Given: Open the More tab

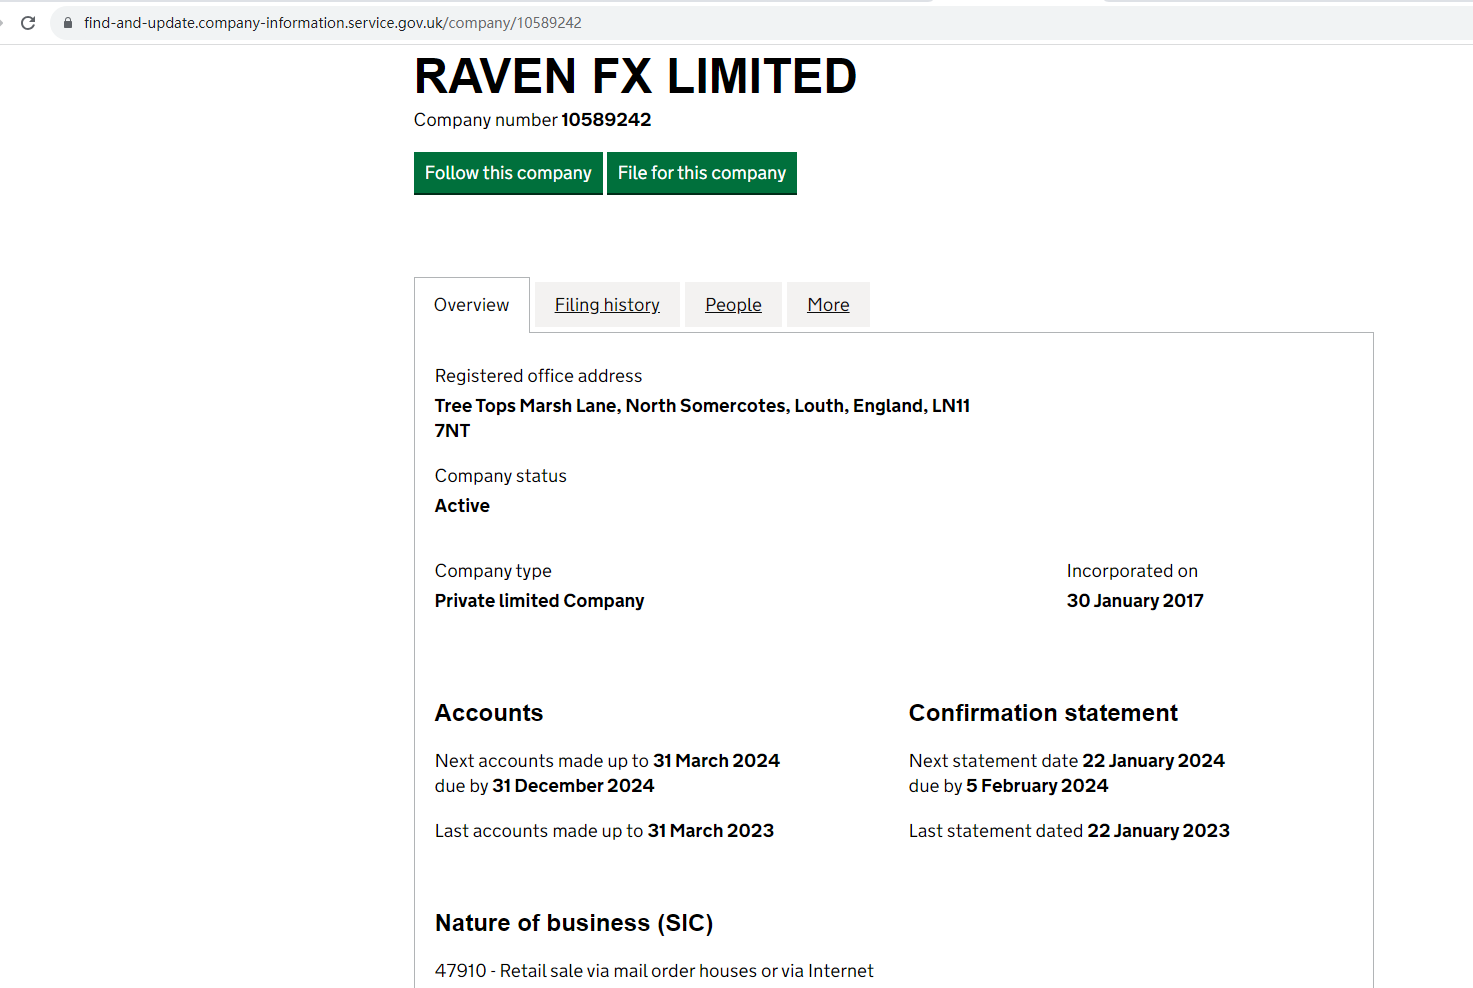Looking at the screenshot, I should (x=828, y=305).
